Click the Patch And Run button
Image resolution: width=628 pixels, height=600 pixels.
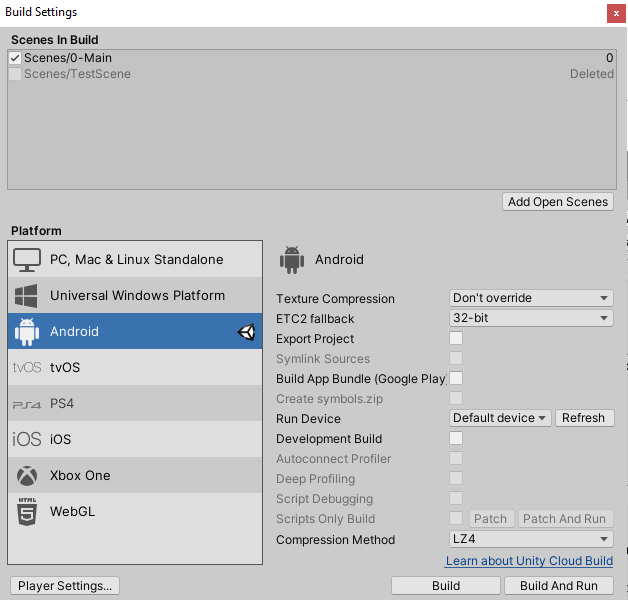tap(565, 519)
